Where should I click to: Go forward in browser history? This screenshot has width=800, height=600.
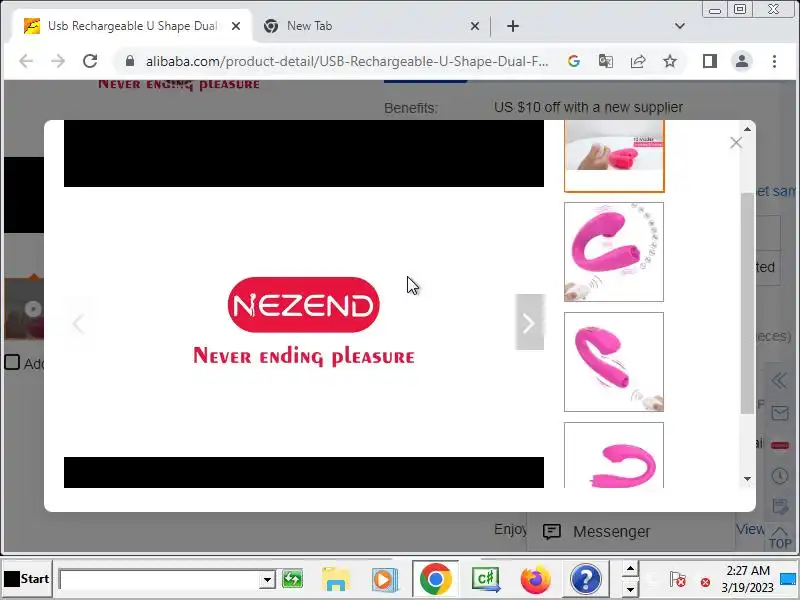(58, 61)
